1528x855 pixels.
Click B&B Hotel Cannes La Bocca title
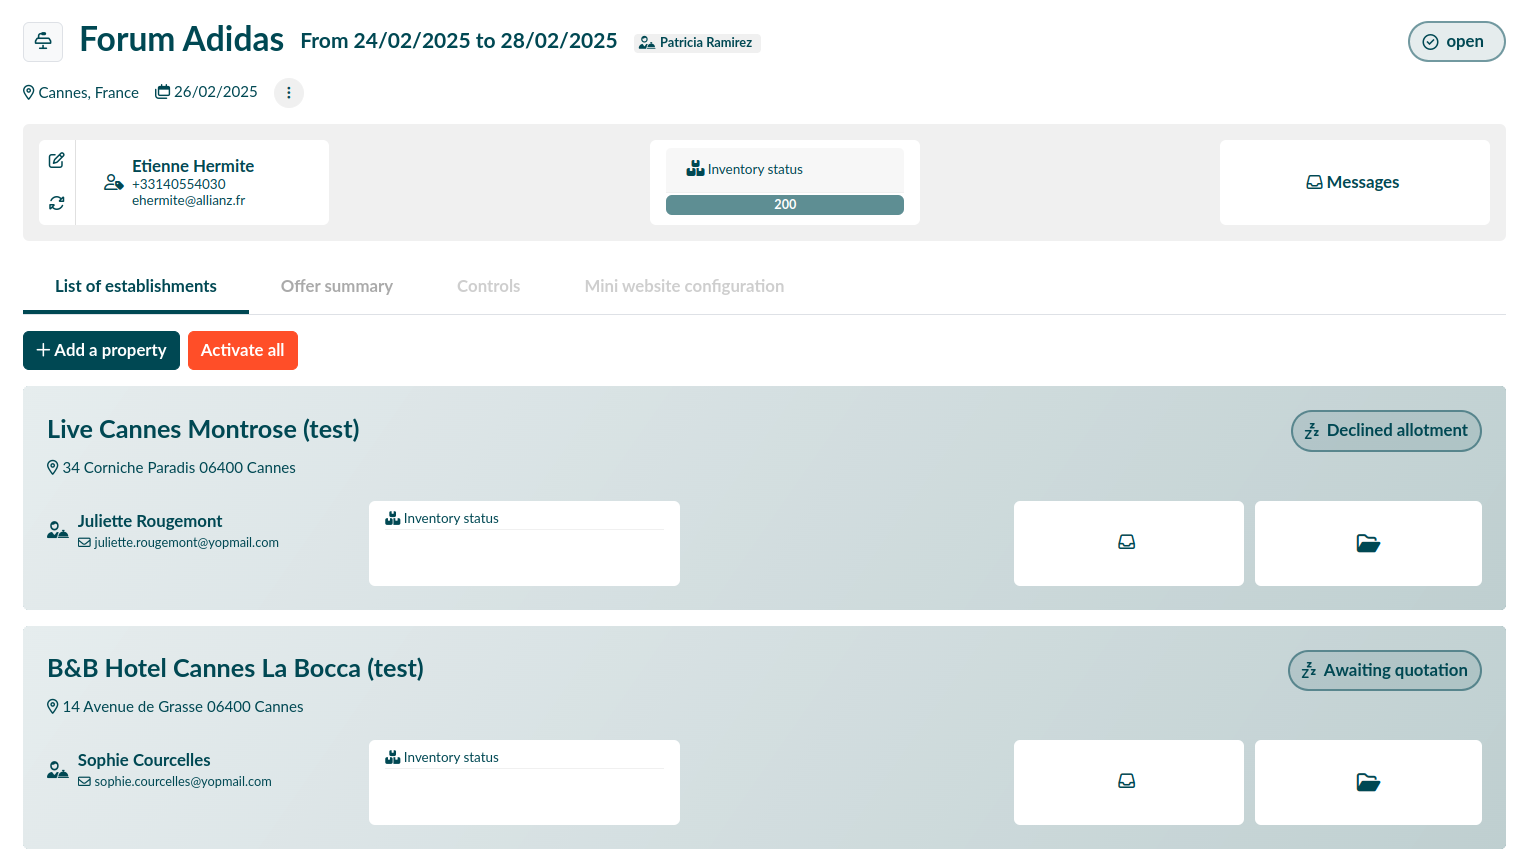[x=235, y=668]
